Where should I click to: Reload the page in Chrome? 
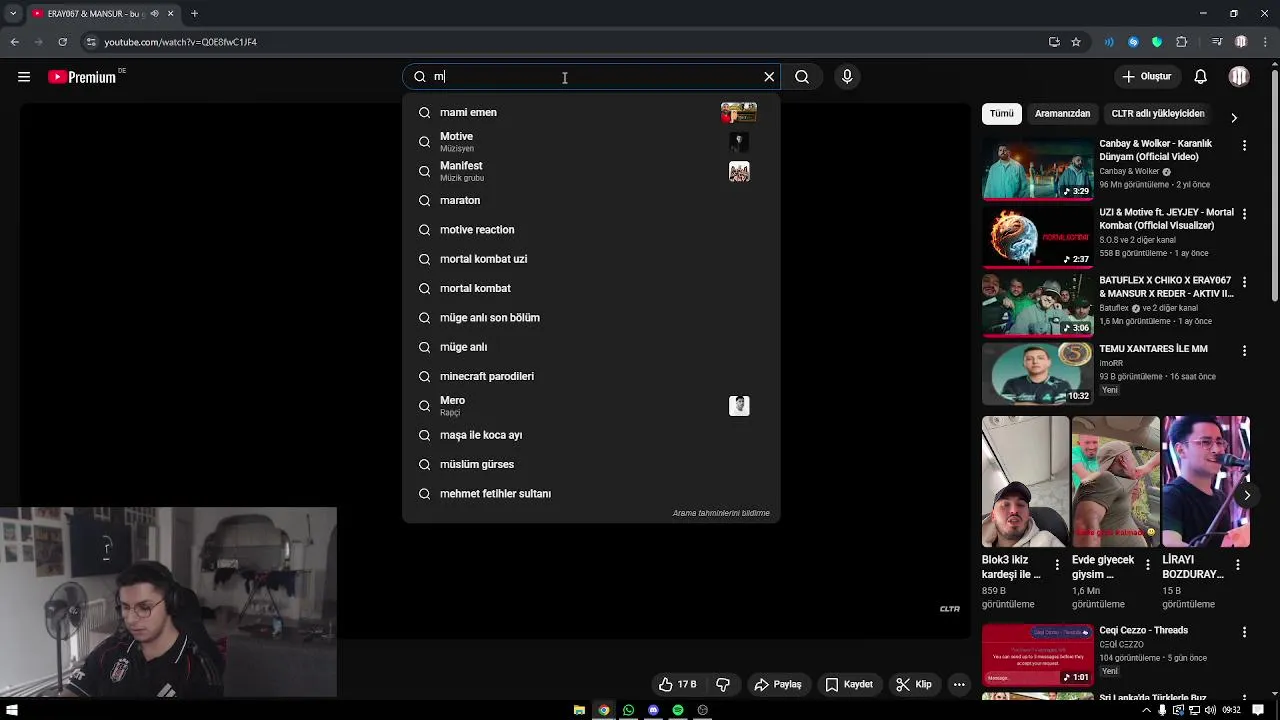tap(62, 42)
